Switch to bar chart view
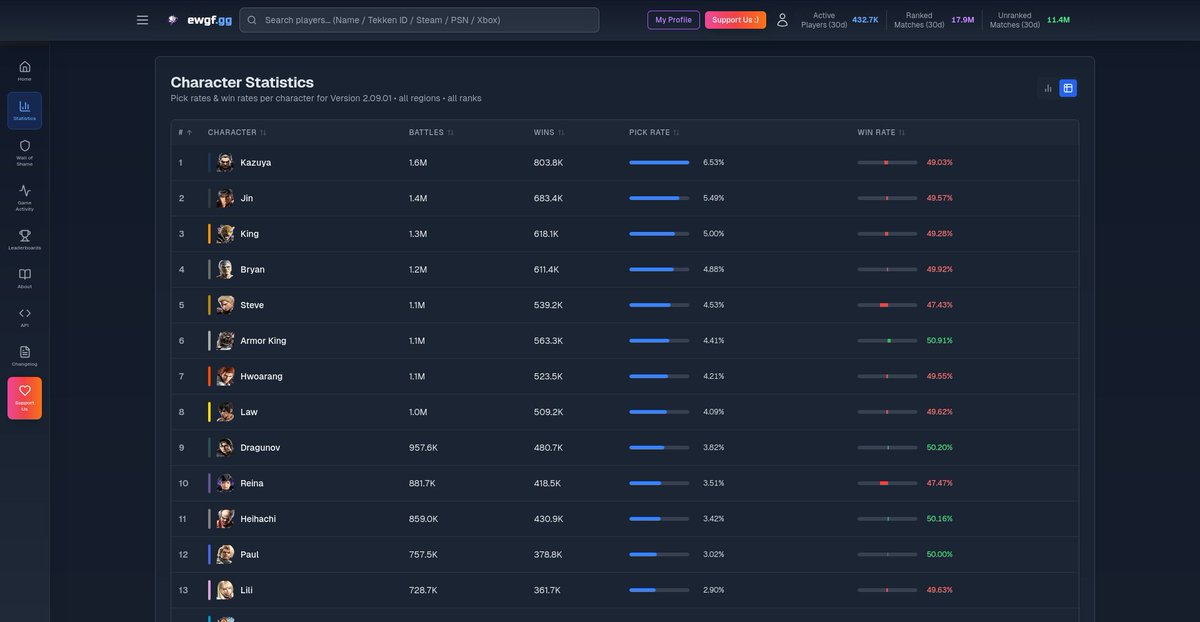This screenshot has height=622, width=1200. pyautogui.click(x=1048, y=88)
